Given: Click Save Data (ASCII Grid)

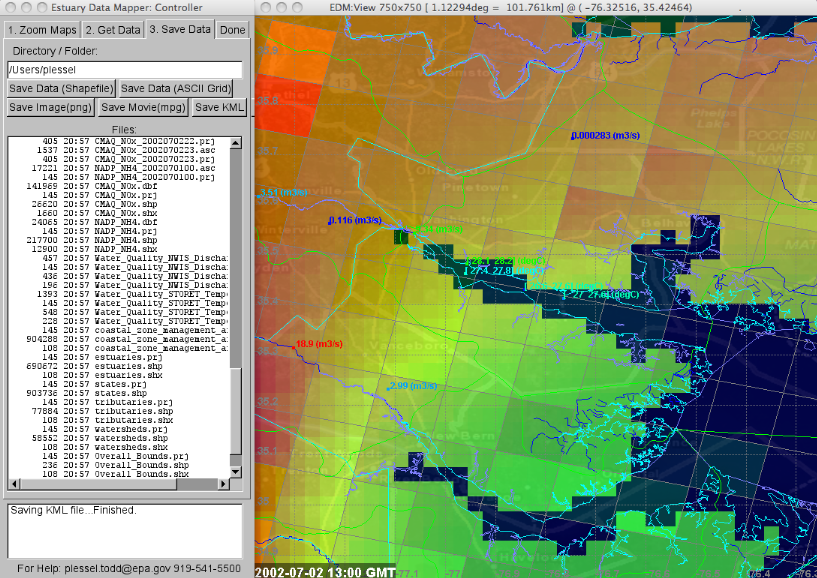Looking at the screenshot, I should pos(175,88).
